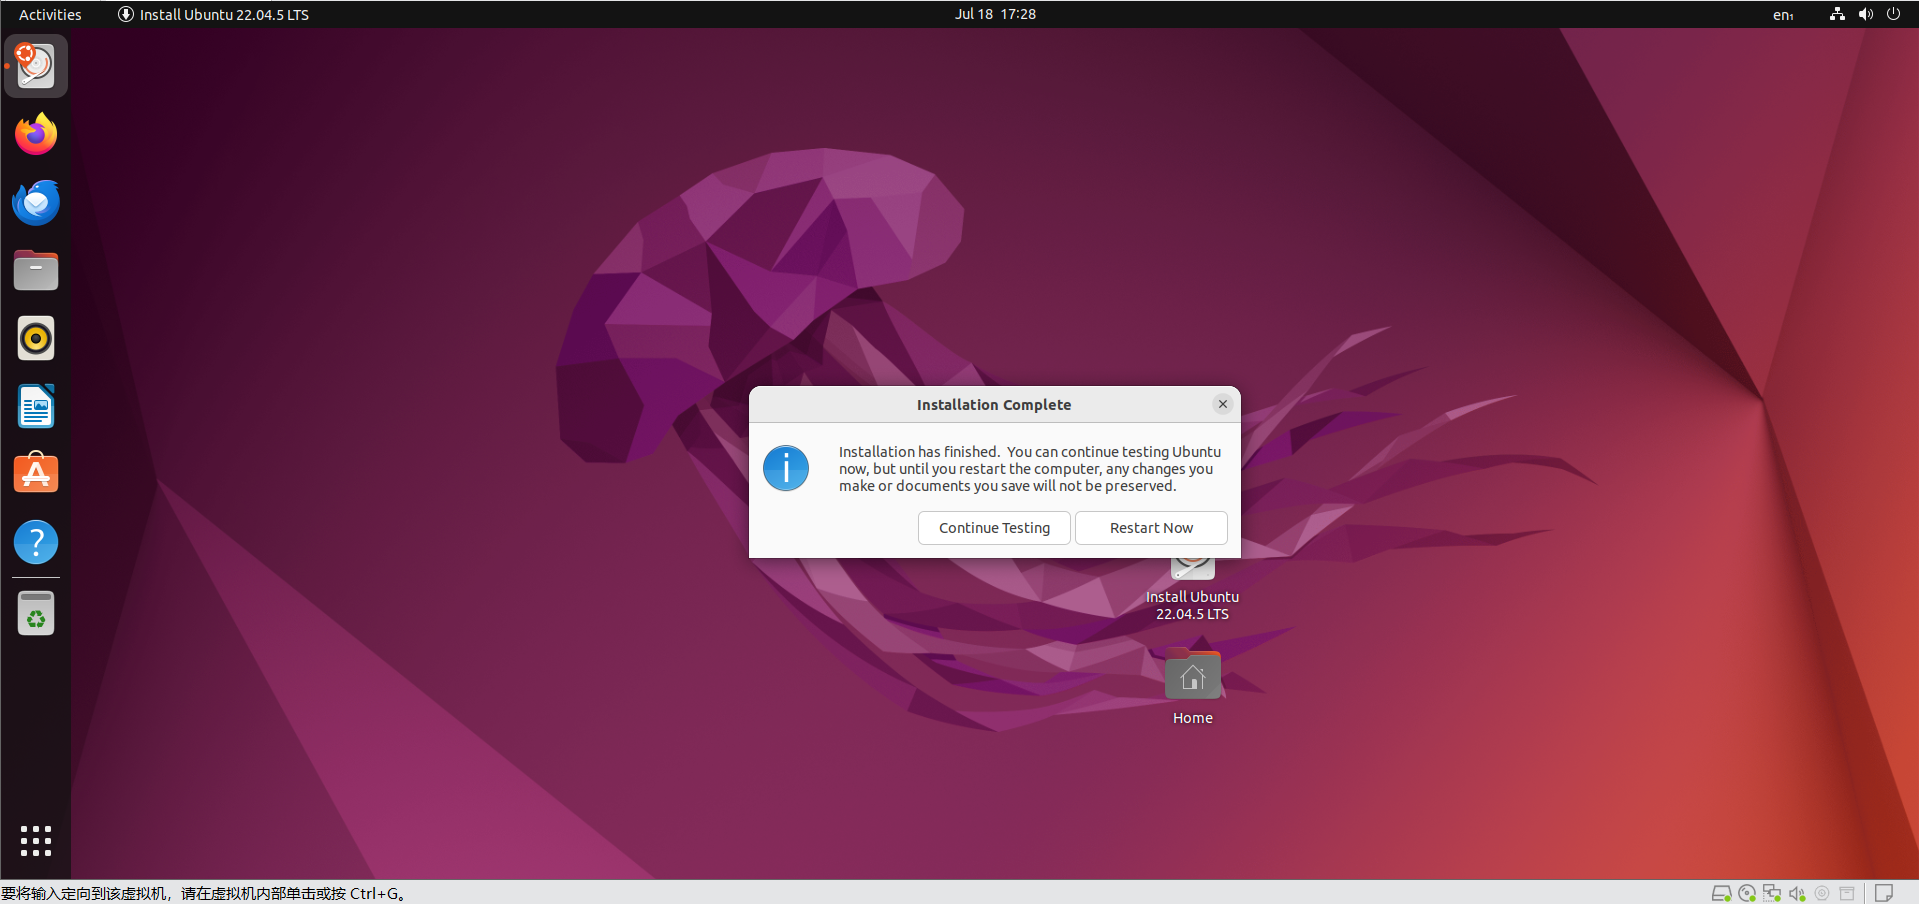Click the Continue Testing button
The width and height of the screenshot is (1919, 904).
coord(993,527)
